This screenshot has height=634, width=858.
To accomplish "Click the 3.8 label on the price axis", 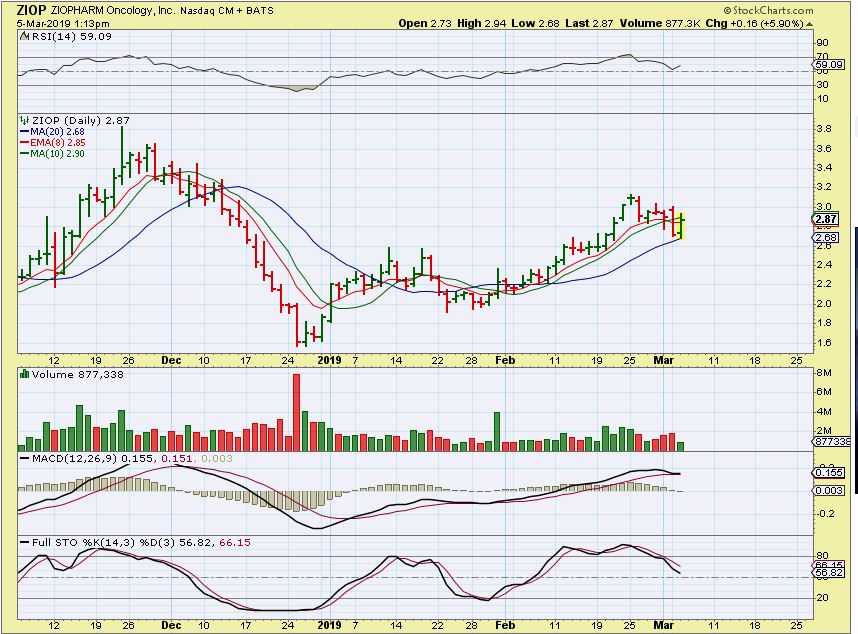I will click(x=824, y=129).
